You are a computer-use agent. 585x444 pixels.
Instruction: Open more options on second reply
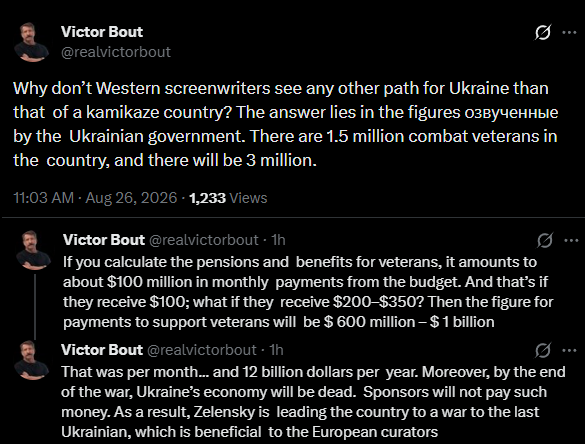coord(569,350)
